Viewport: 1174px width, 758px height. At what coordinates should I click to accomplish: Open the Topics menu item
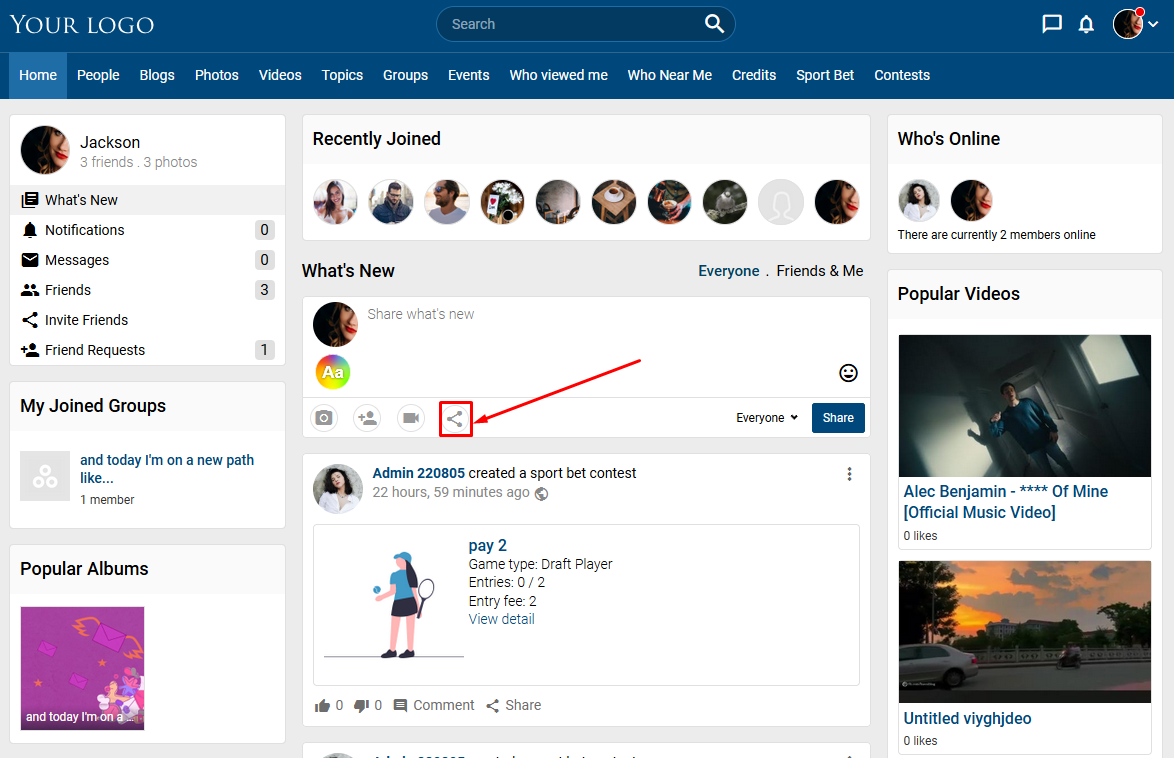tap(342, 76)
